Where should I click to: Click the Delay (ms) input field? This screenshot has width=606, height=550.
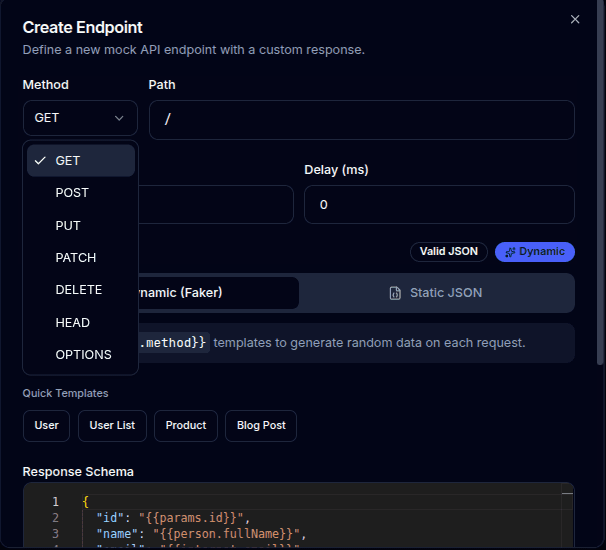tap(439, 204)
